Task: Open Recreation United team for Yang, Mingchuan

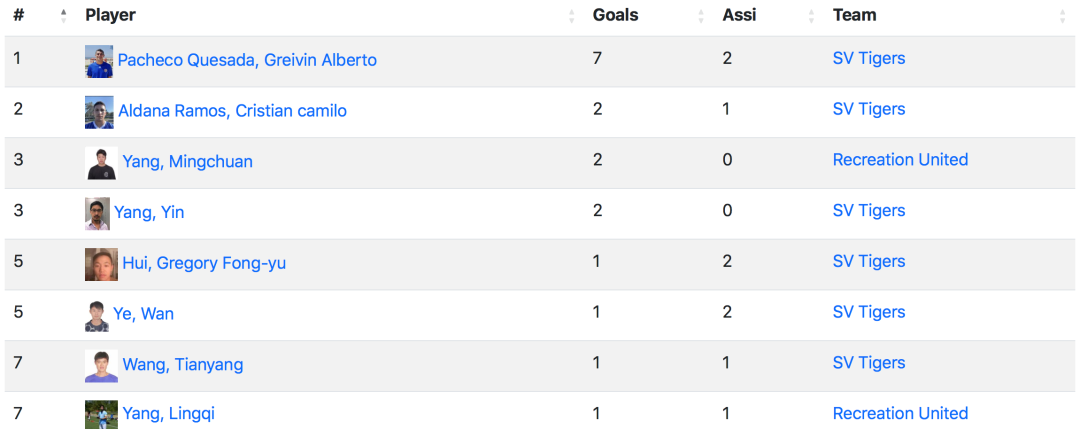Action: tap(900, 160)
